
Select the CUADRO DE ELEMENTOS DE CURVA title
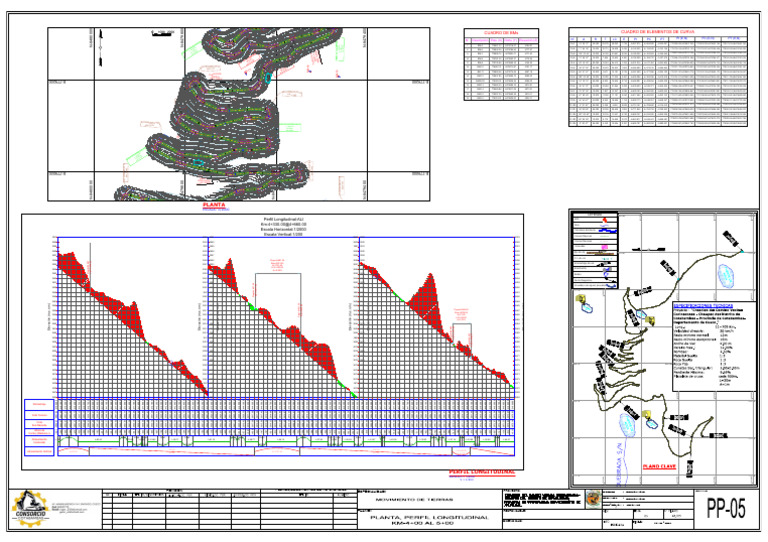(657, 31)
